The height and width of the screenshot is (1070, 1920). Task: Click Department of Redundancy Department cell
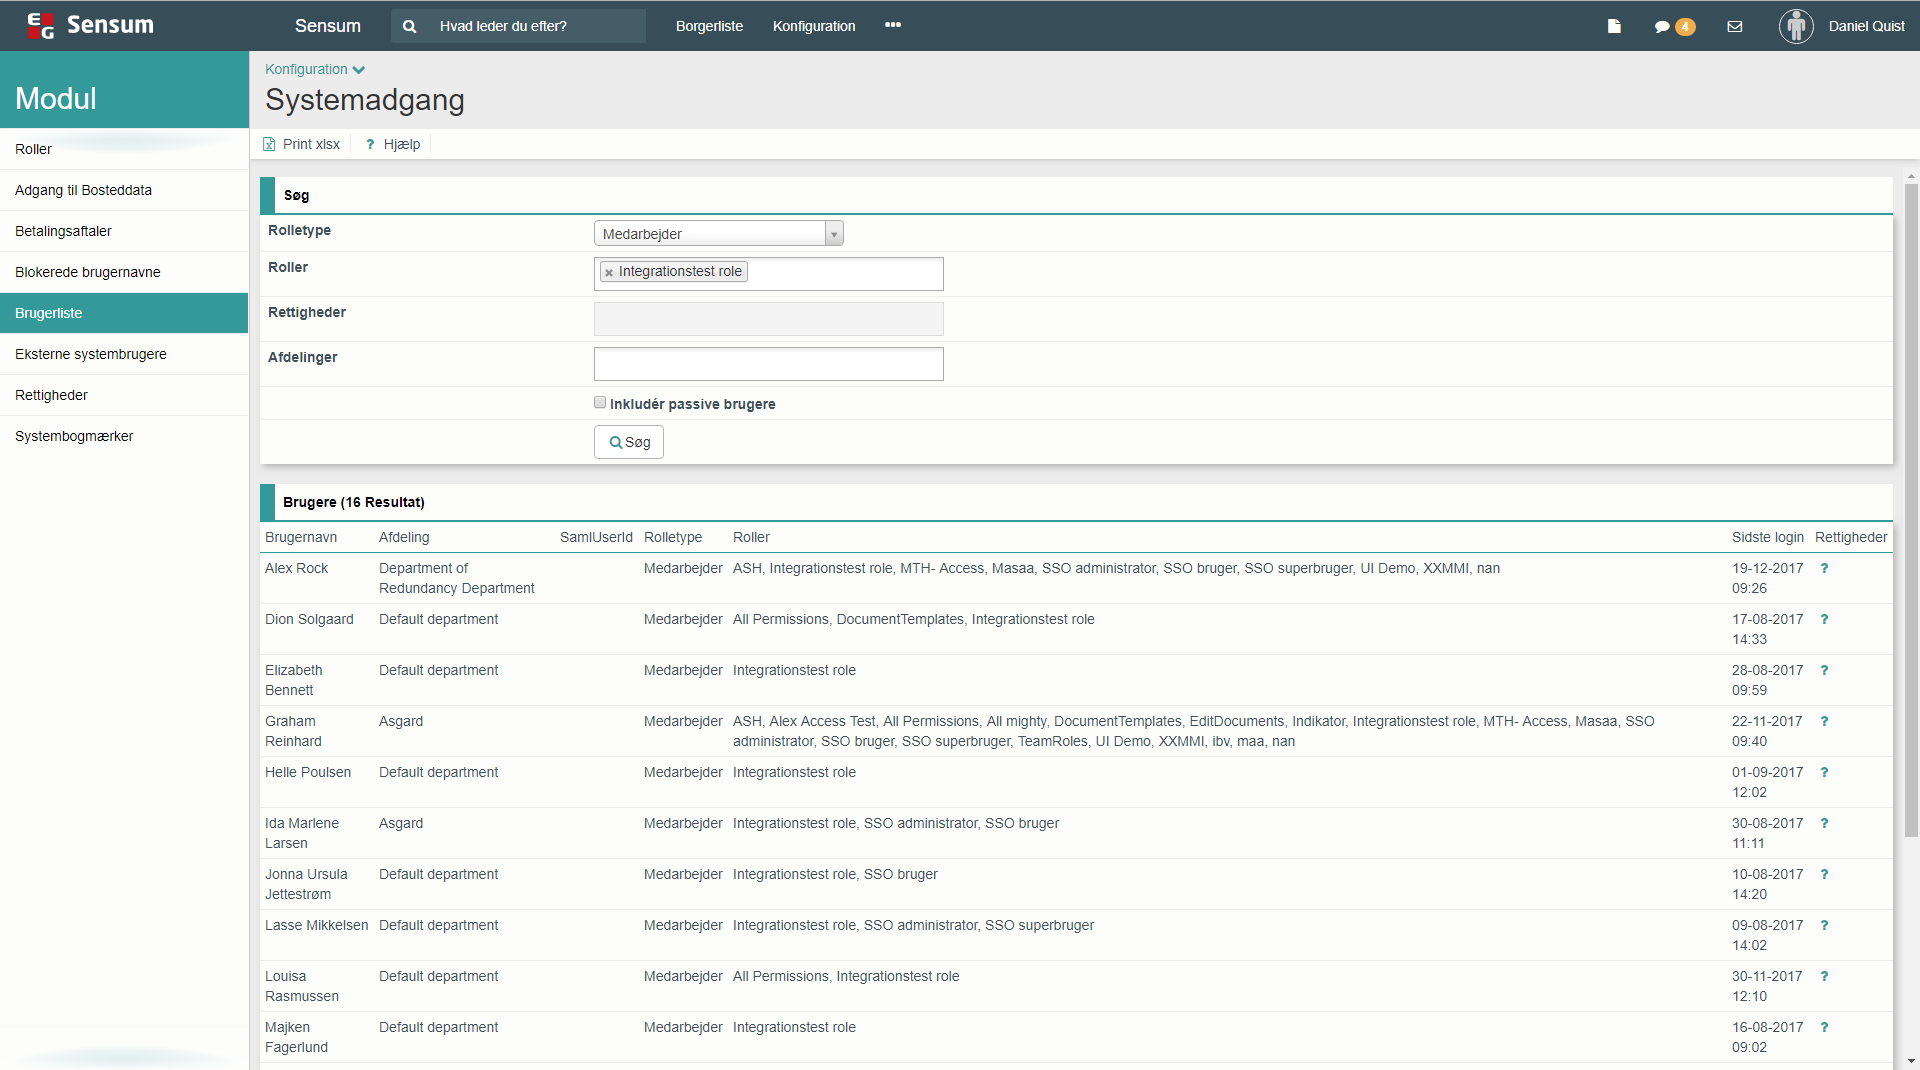pos(457,578)
